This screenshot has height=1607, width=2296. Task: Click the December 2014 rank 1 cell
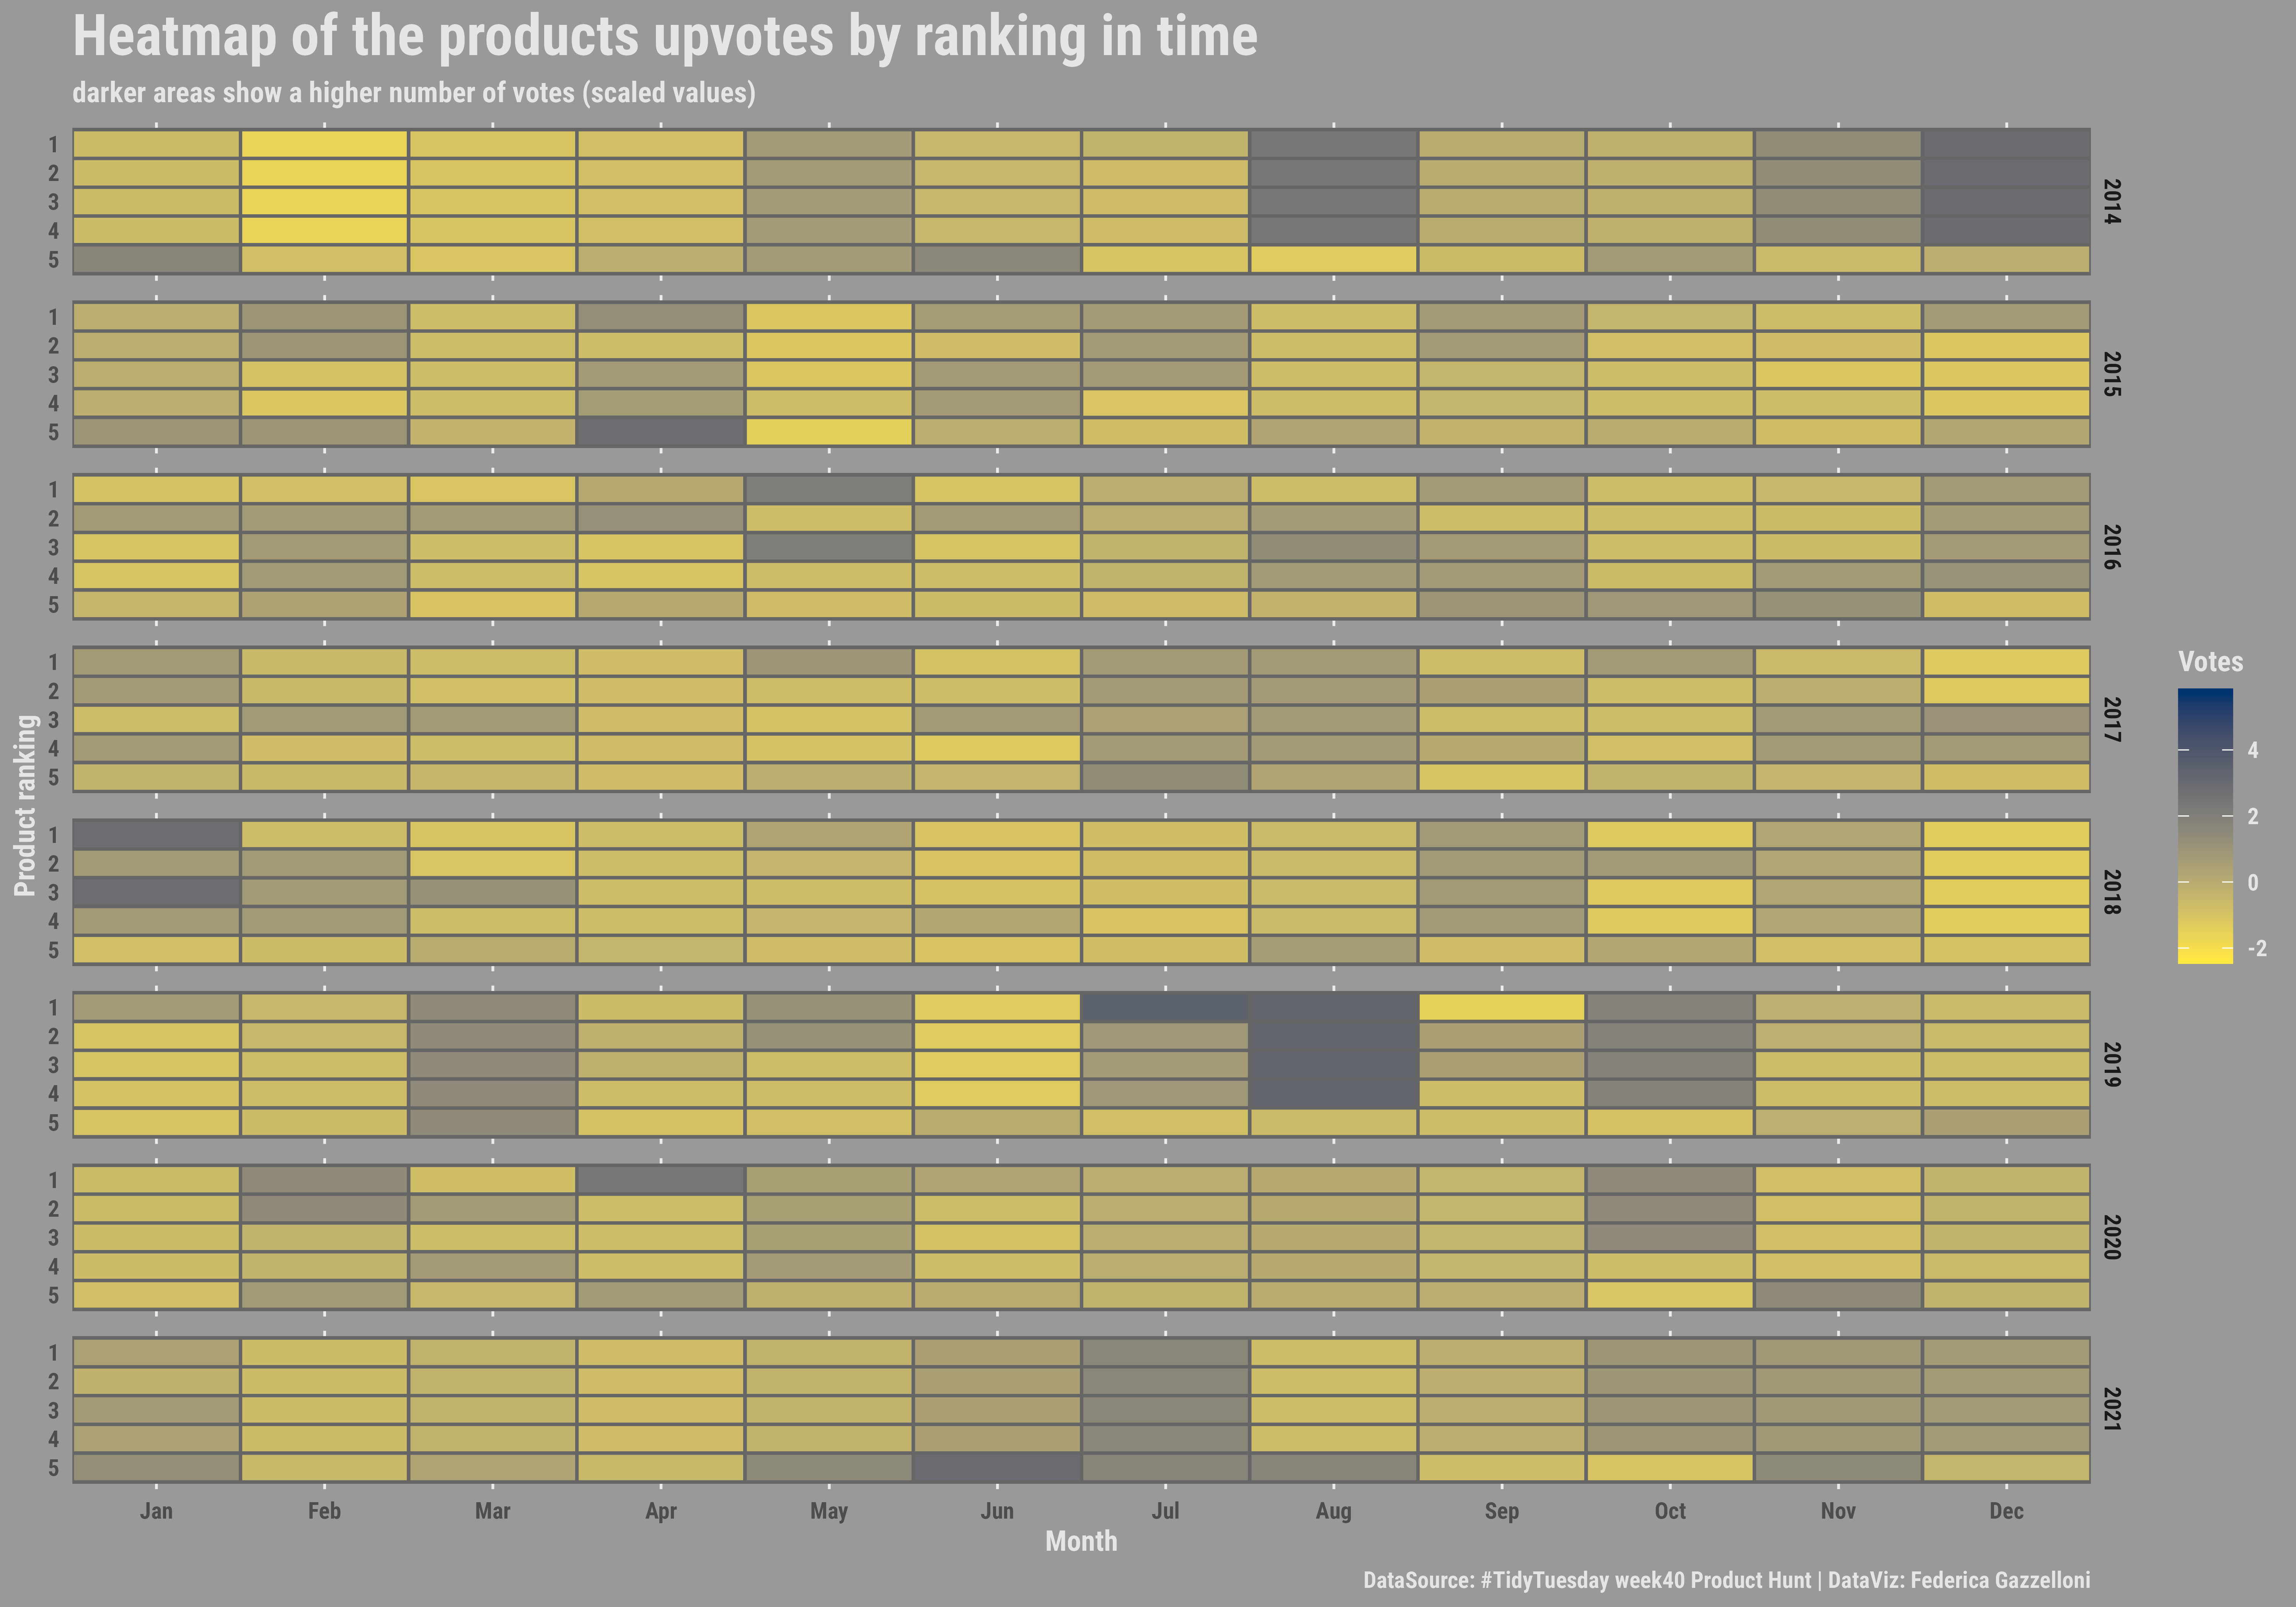(2005, 144)
